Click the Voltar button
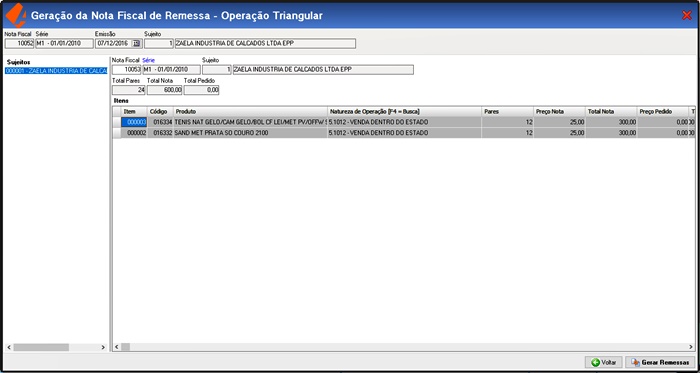Screen dimensions: 700x373 pos(604,362)
